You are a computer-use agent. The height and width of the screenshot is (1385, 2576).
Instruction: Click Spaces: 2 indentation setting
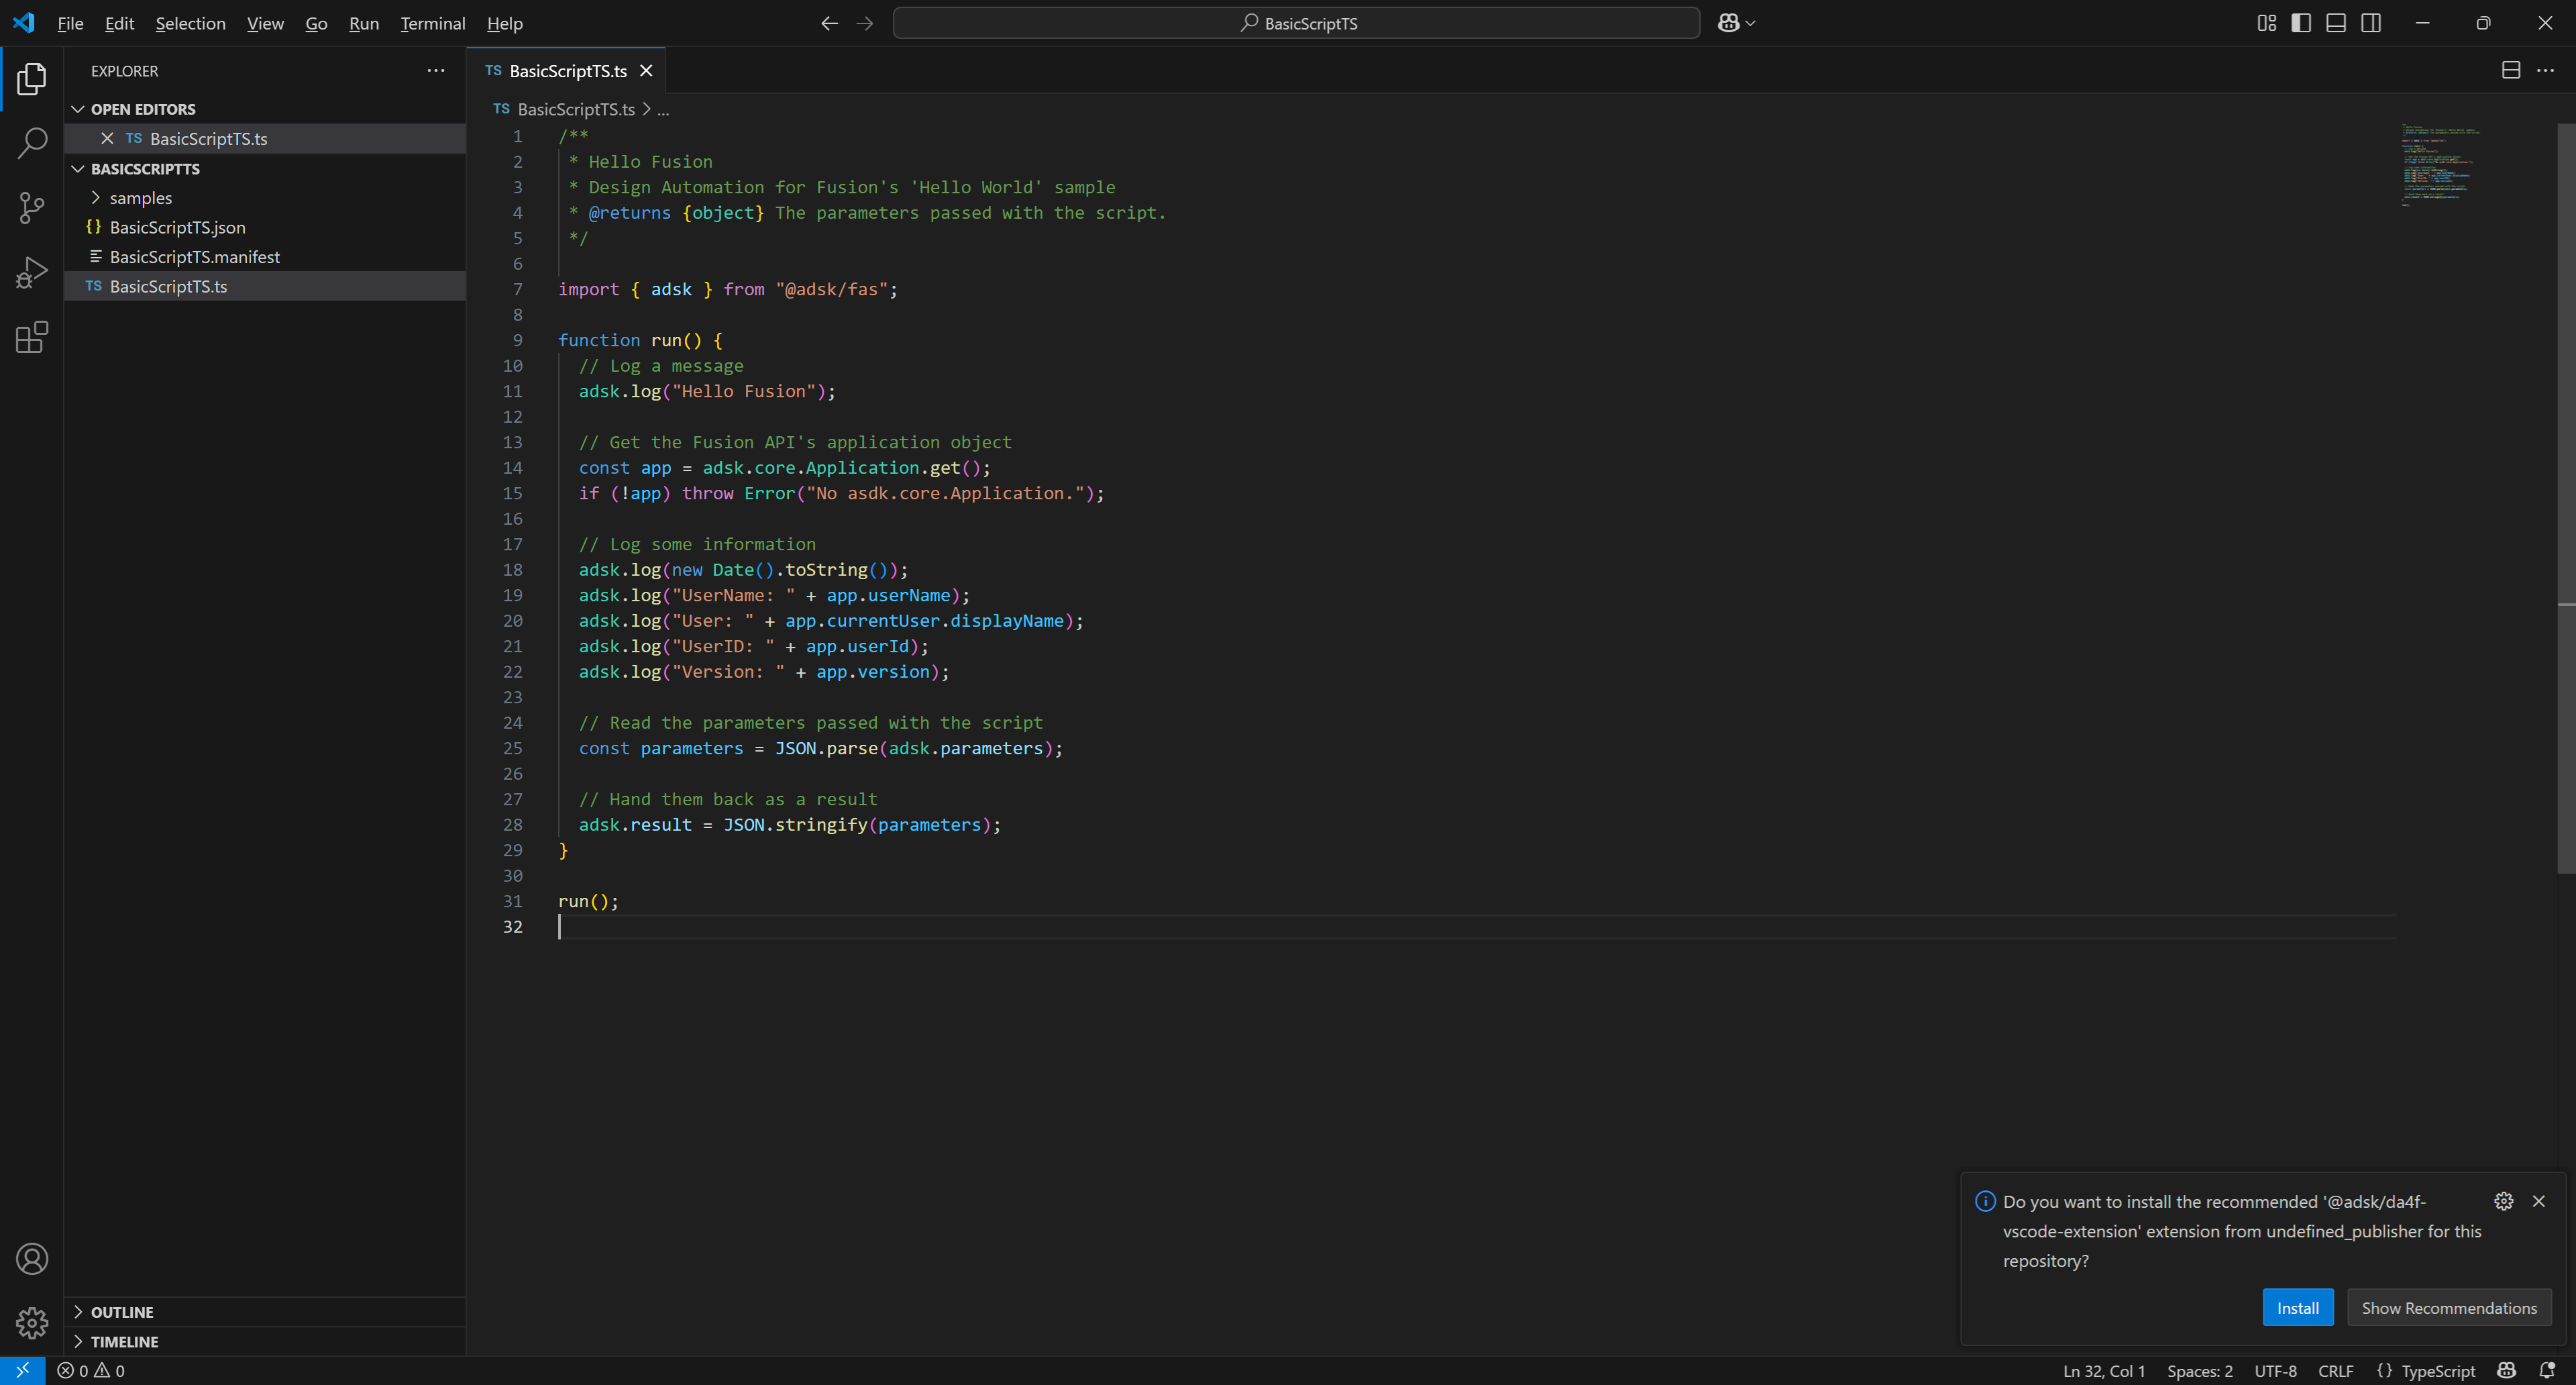click(x=2199, y=1370)
